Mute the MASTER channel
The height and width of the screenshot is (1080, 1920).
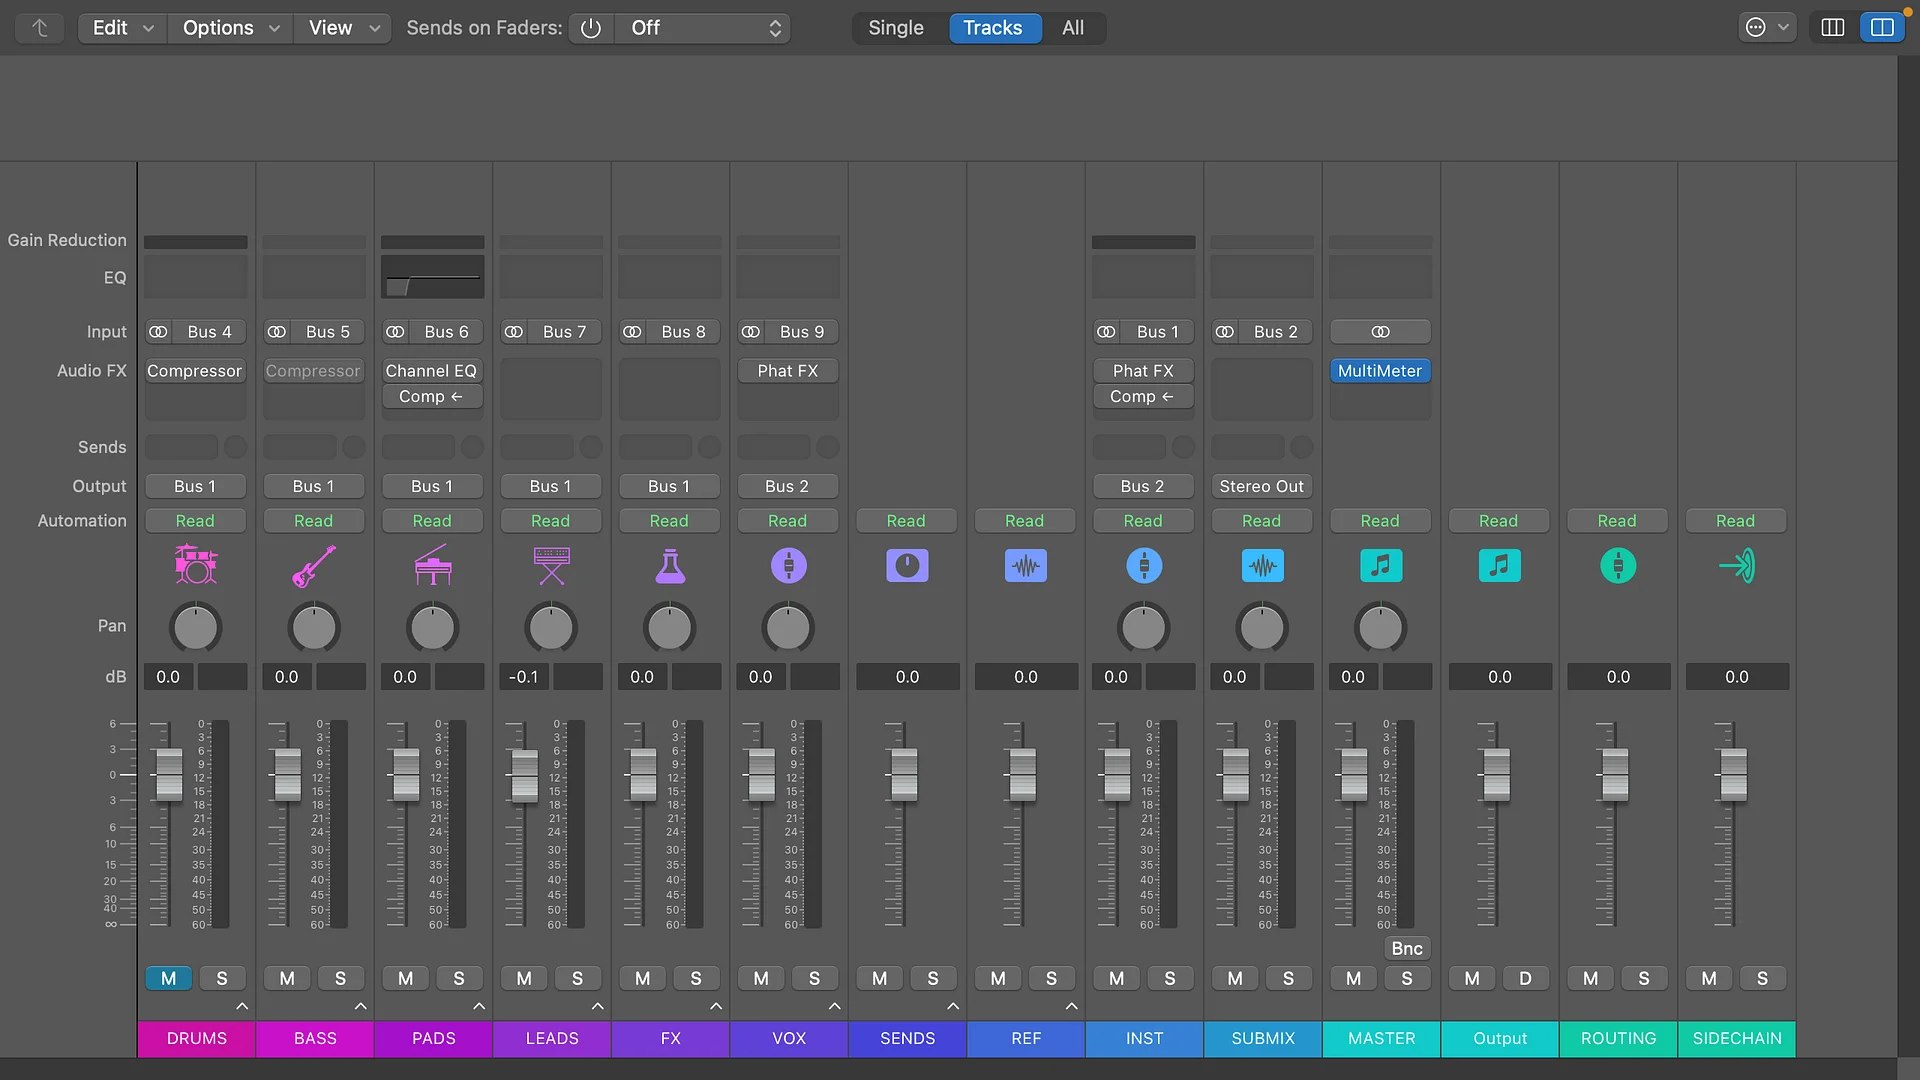[1354, 978]
